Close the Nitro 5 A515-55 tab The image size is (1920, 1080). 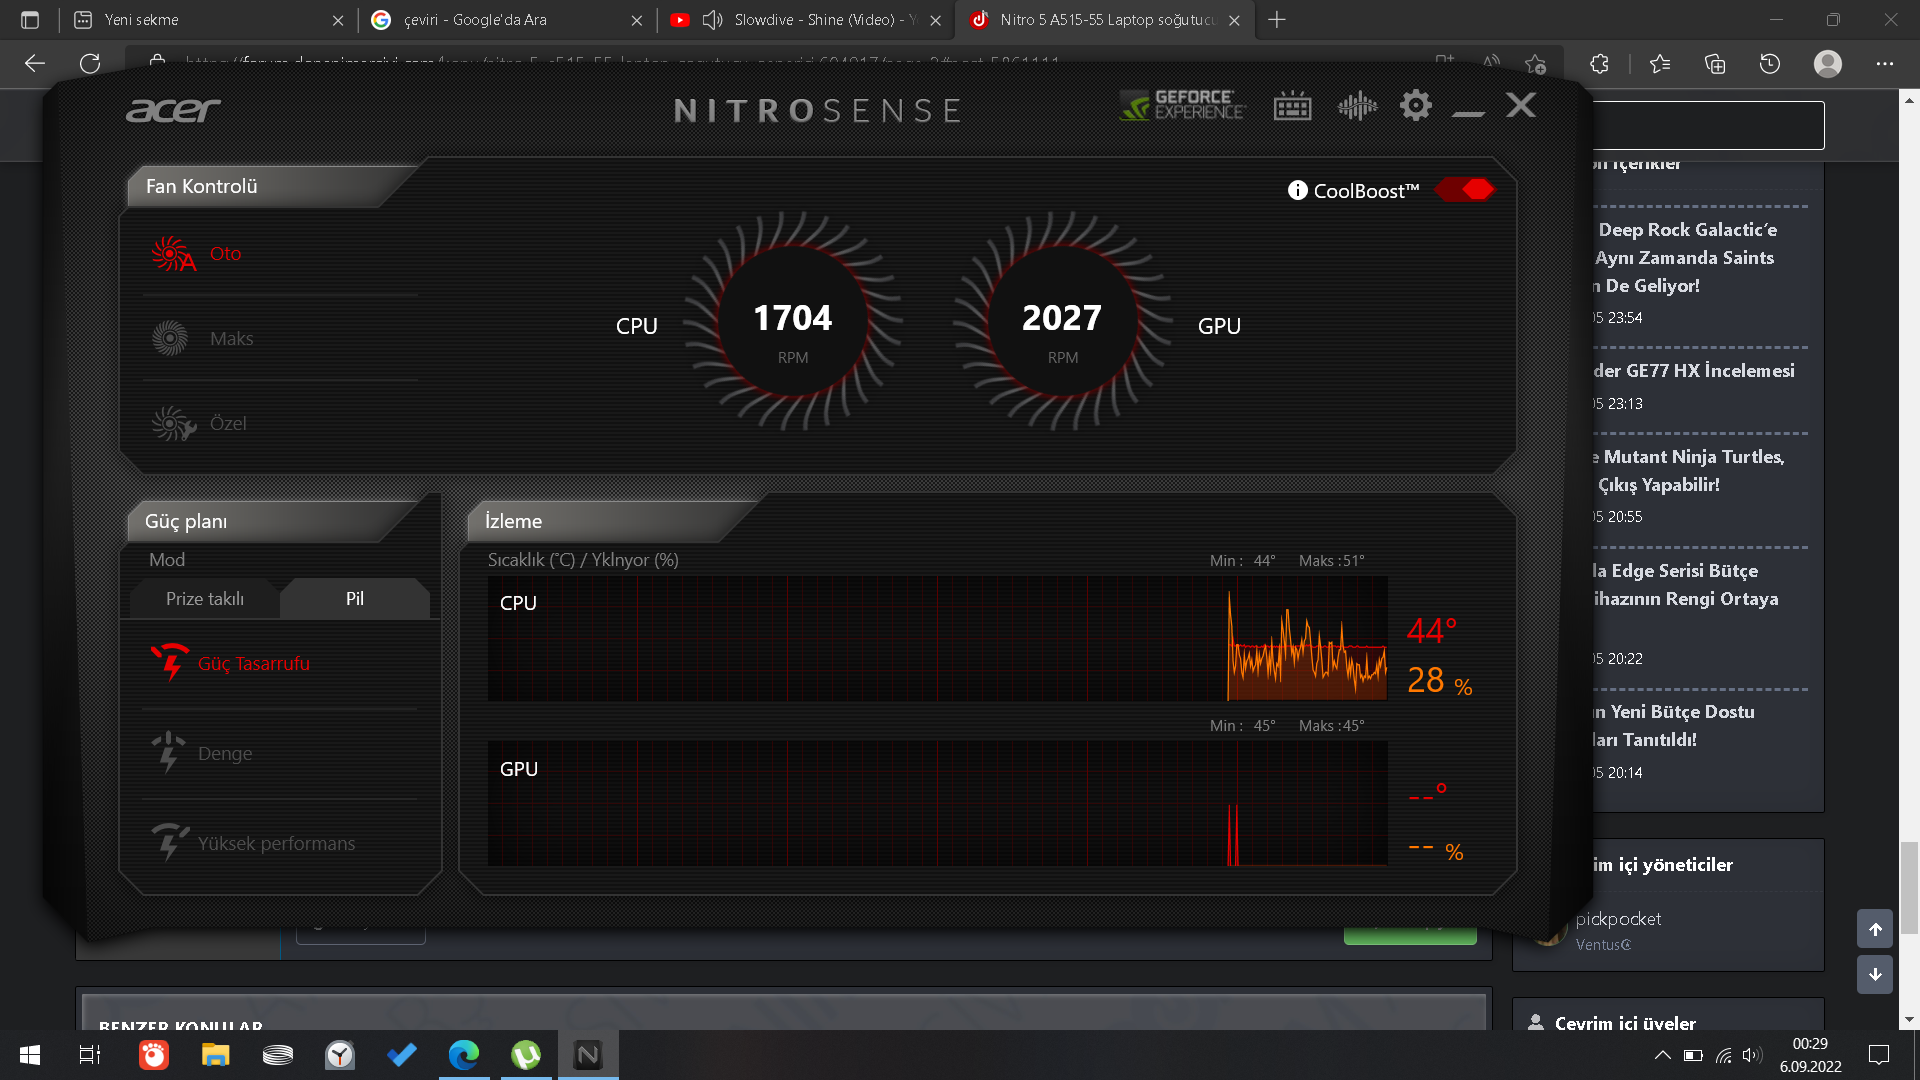1234,20
